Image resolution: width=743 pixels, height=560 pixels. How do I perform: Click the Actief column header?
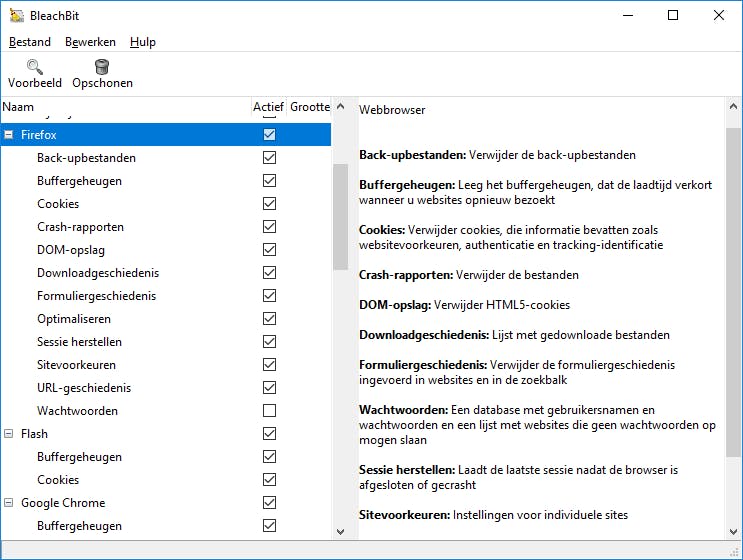268,107
